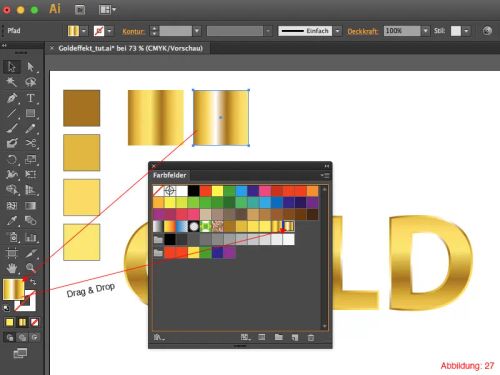The height and width of the screenshot is (375, 500).
Task: Click the new color group folder icon
Action: pos(279,337)
